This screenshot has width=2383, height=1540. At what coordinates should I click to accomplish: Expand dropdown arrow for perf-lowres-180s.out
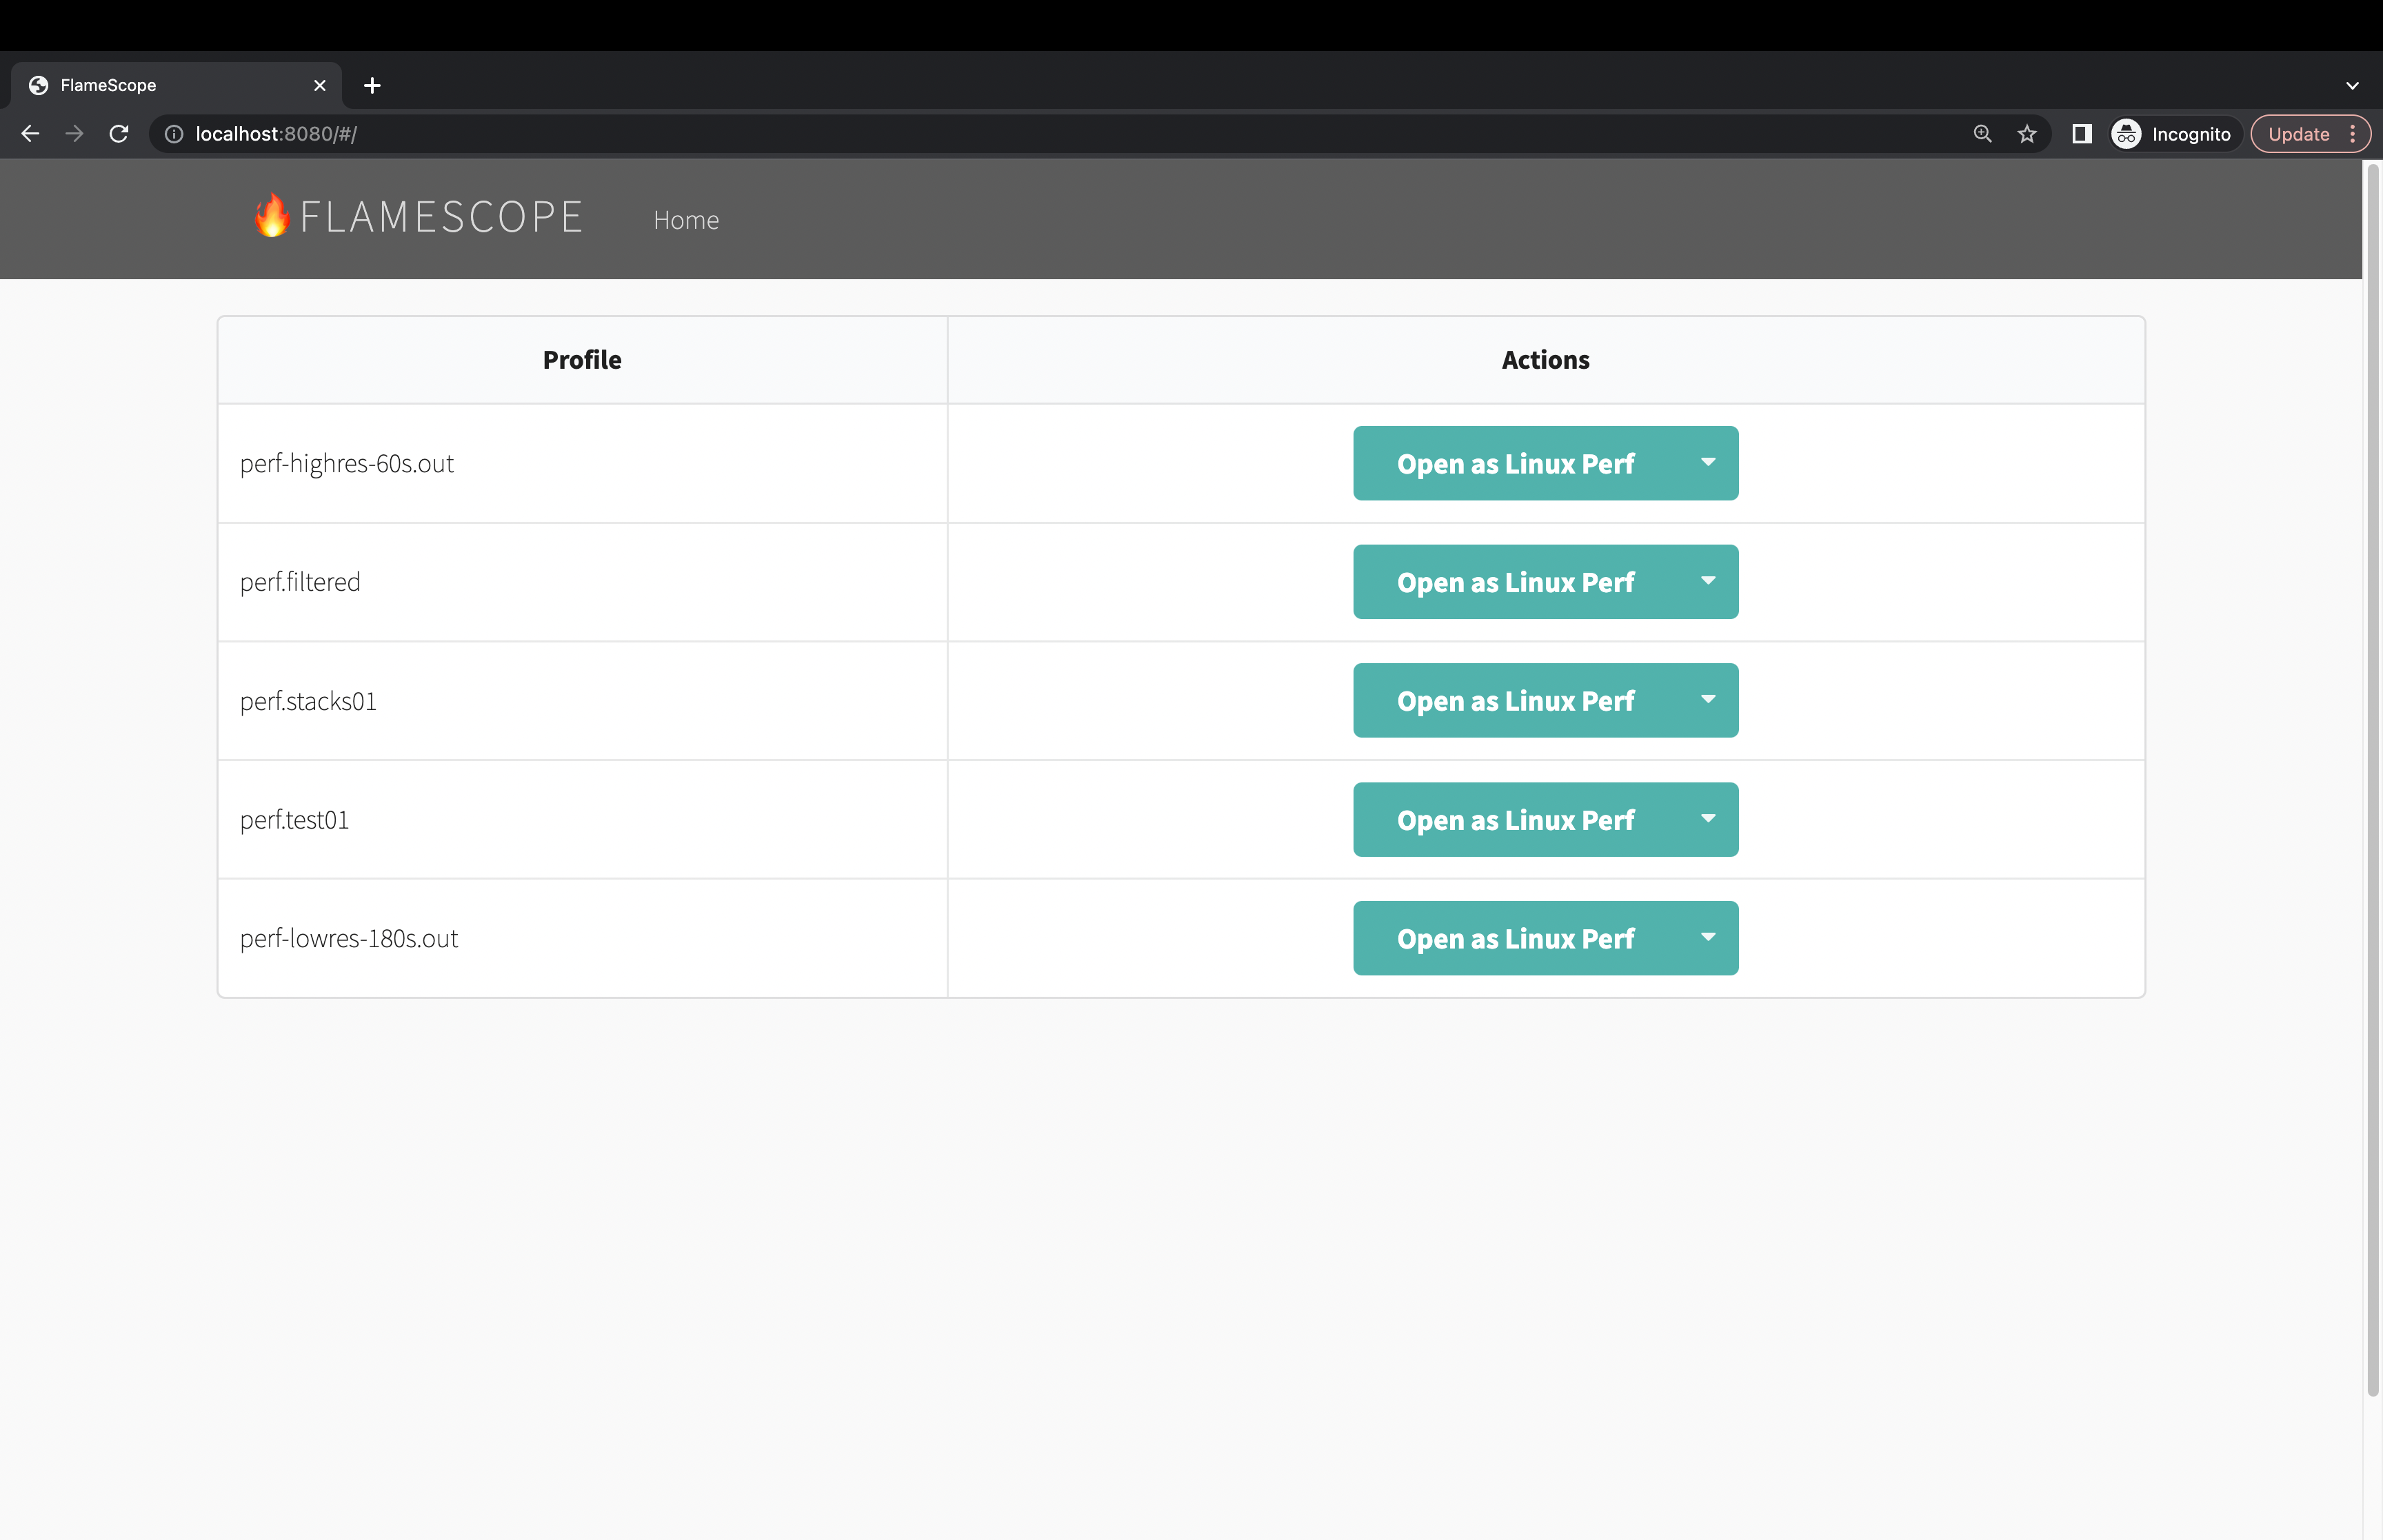(x=1708, y=938)
